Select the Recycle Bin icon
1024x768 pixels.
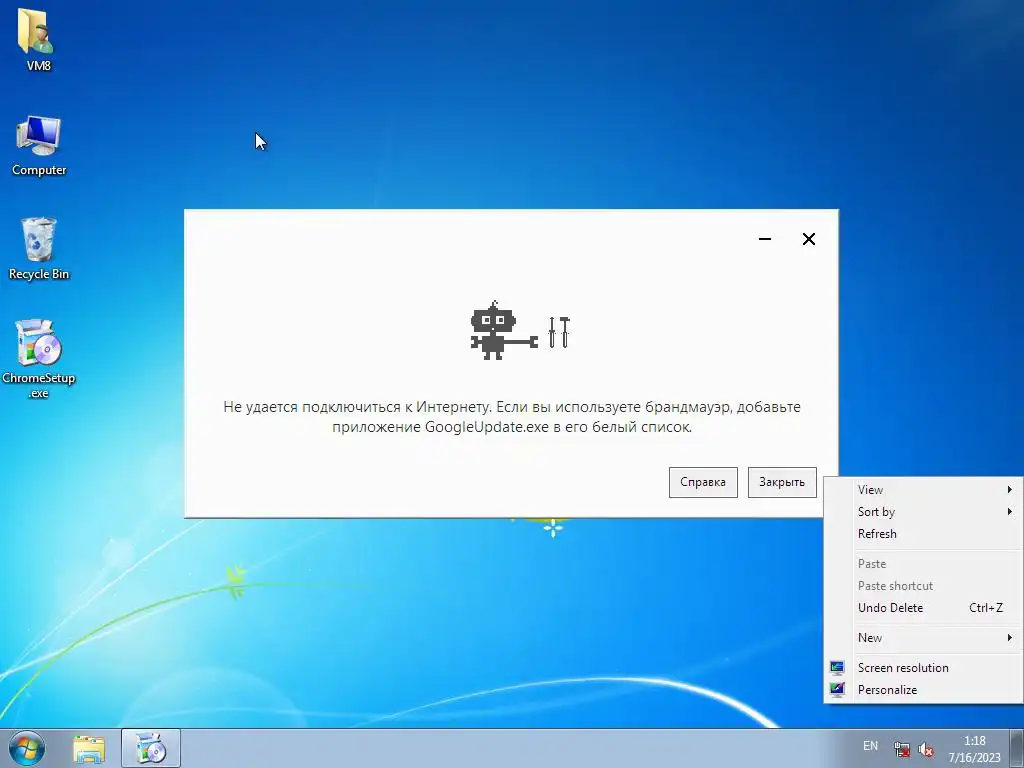pos(39,249)
